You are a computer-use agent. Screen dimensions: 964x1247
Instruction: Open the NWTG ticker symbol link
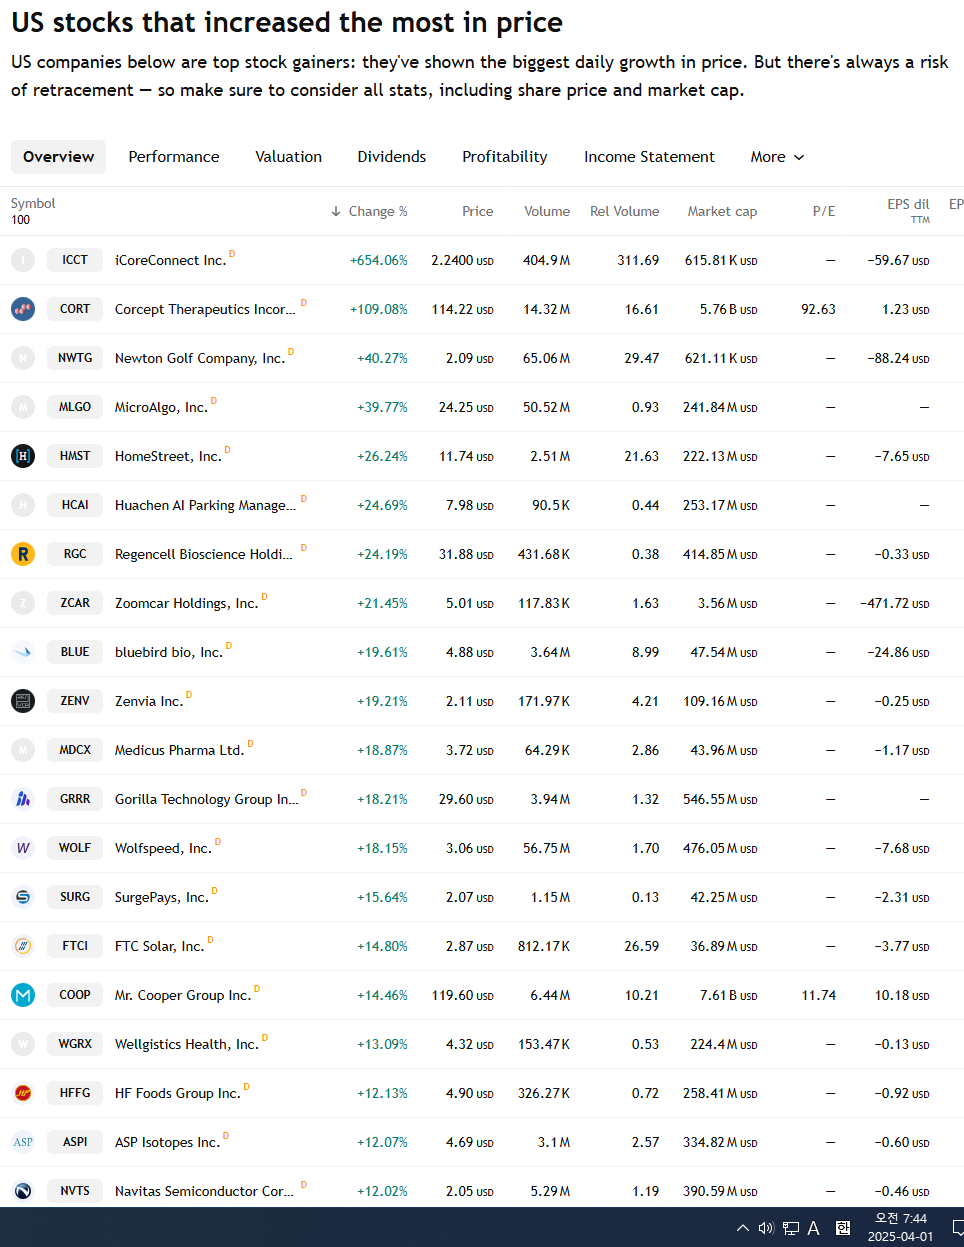[x=75, y=358]
